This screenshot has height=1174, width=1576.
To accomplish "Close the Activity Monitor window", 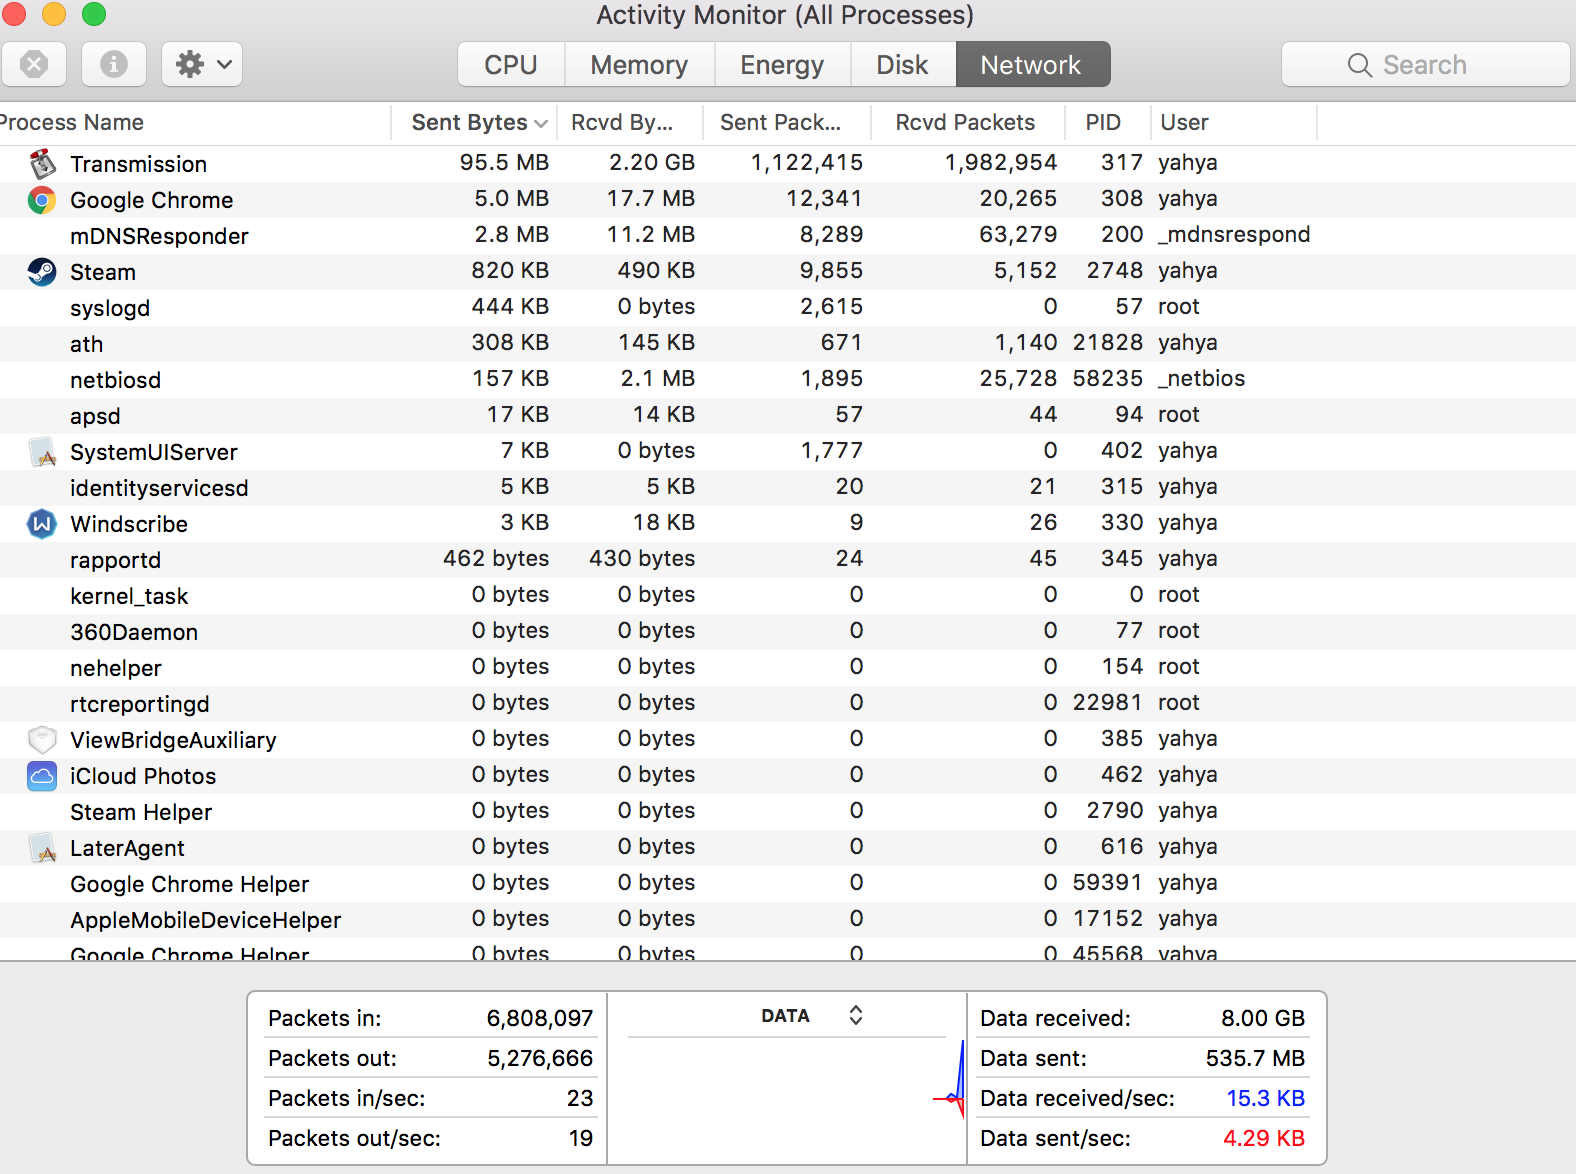I will pyautogui.click(x=14, y=14).
